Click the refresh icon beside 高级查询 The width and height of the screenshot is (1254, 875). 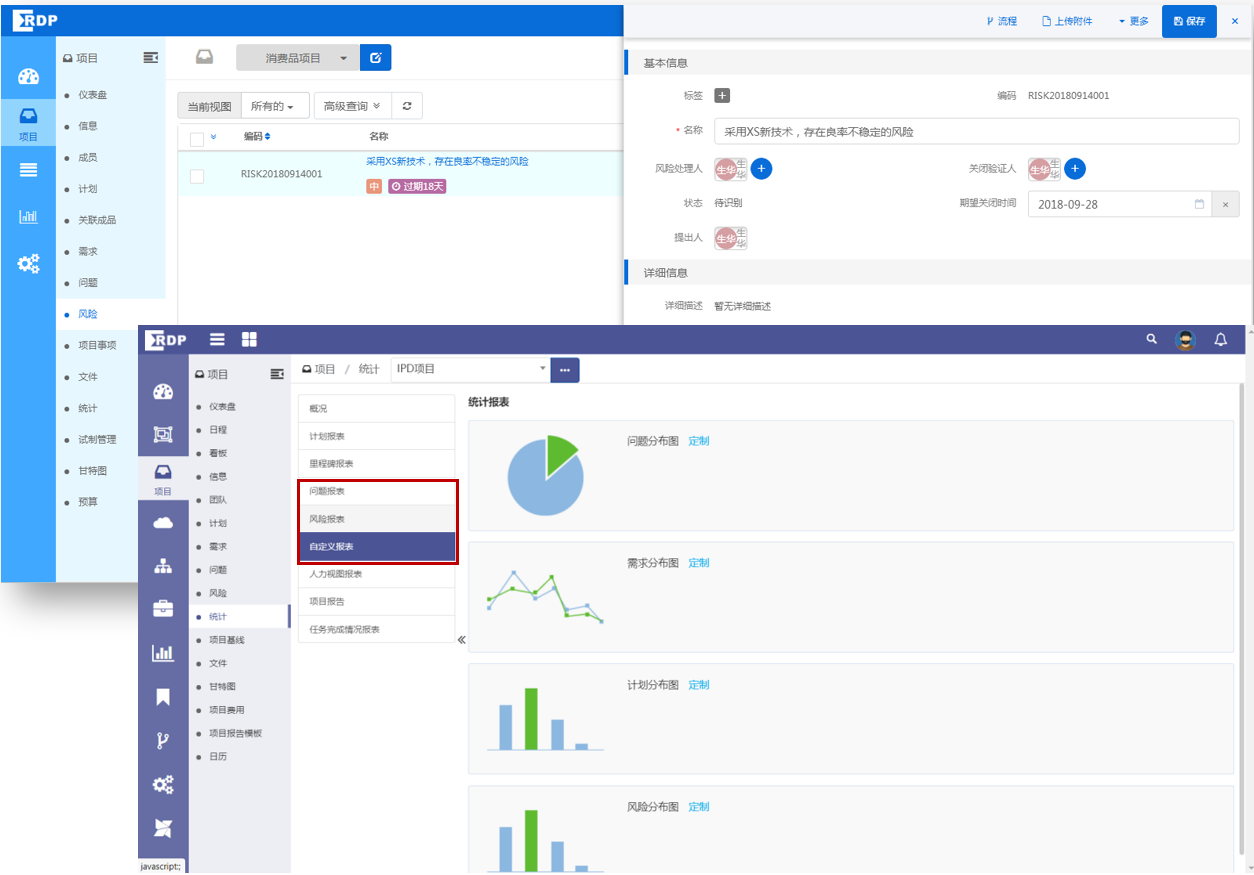point(407,106)
